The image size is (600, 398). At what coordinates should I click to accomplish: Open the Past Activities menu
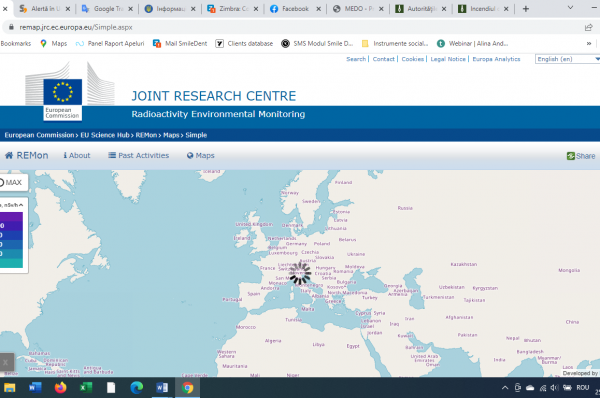click(139, 155)
